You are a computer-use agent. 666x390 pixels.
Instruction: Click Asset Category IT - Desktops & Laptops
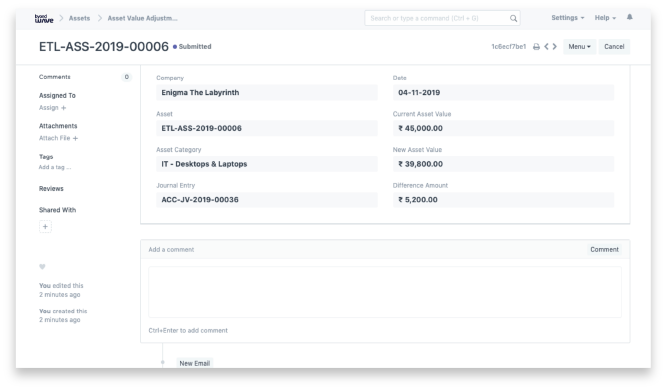click(267, 164)
